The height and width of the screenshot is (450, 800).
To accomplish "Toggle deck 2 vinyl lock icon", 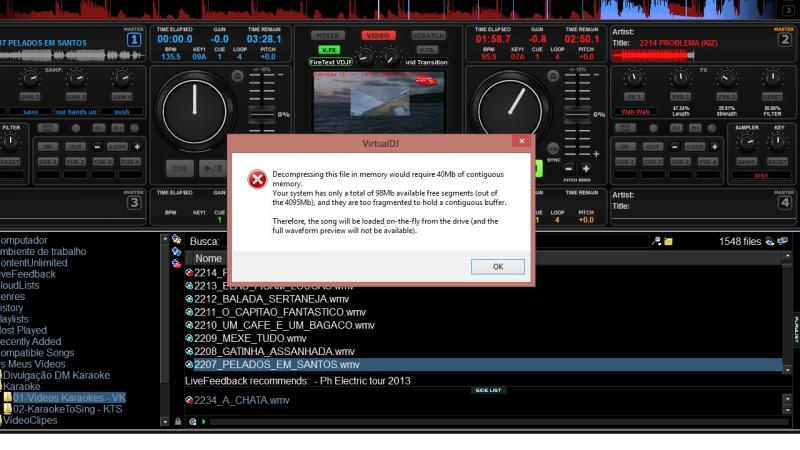I will tap(553, 77).
